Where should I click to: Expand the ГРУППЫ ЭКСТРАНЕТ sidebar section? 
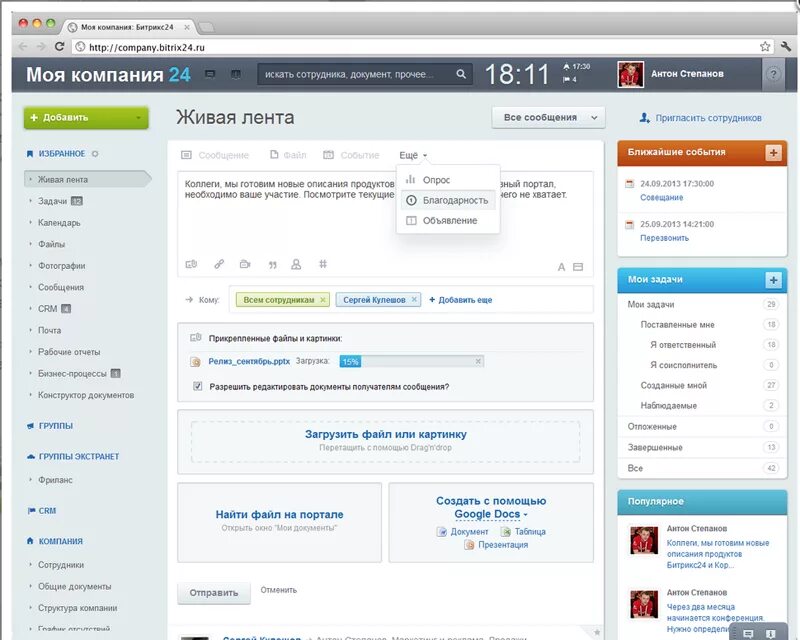(79, 456)
